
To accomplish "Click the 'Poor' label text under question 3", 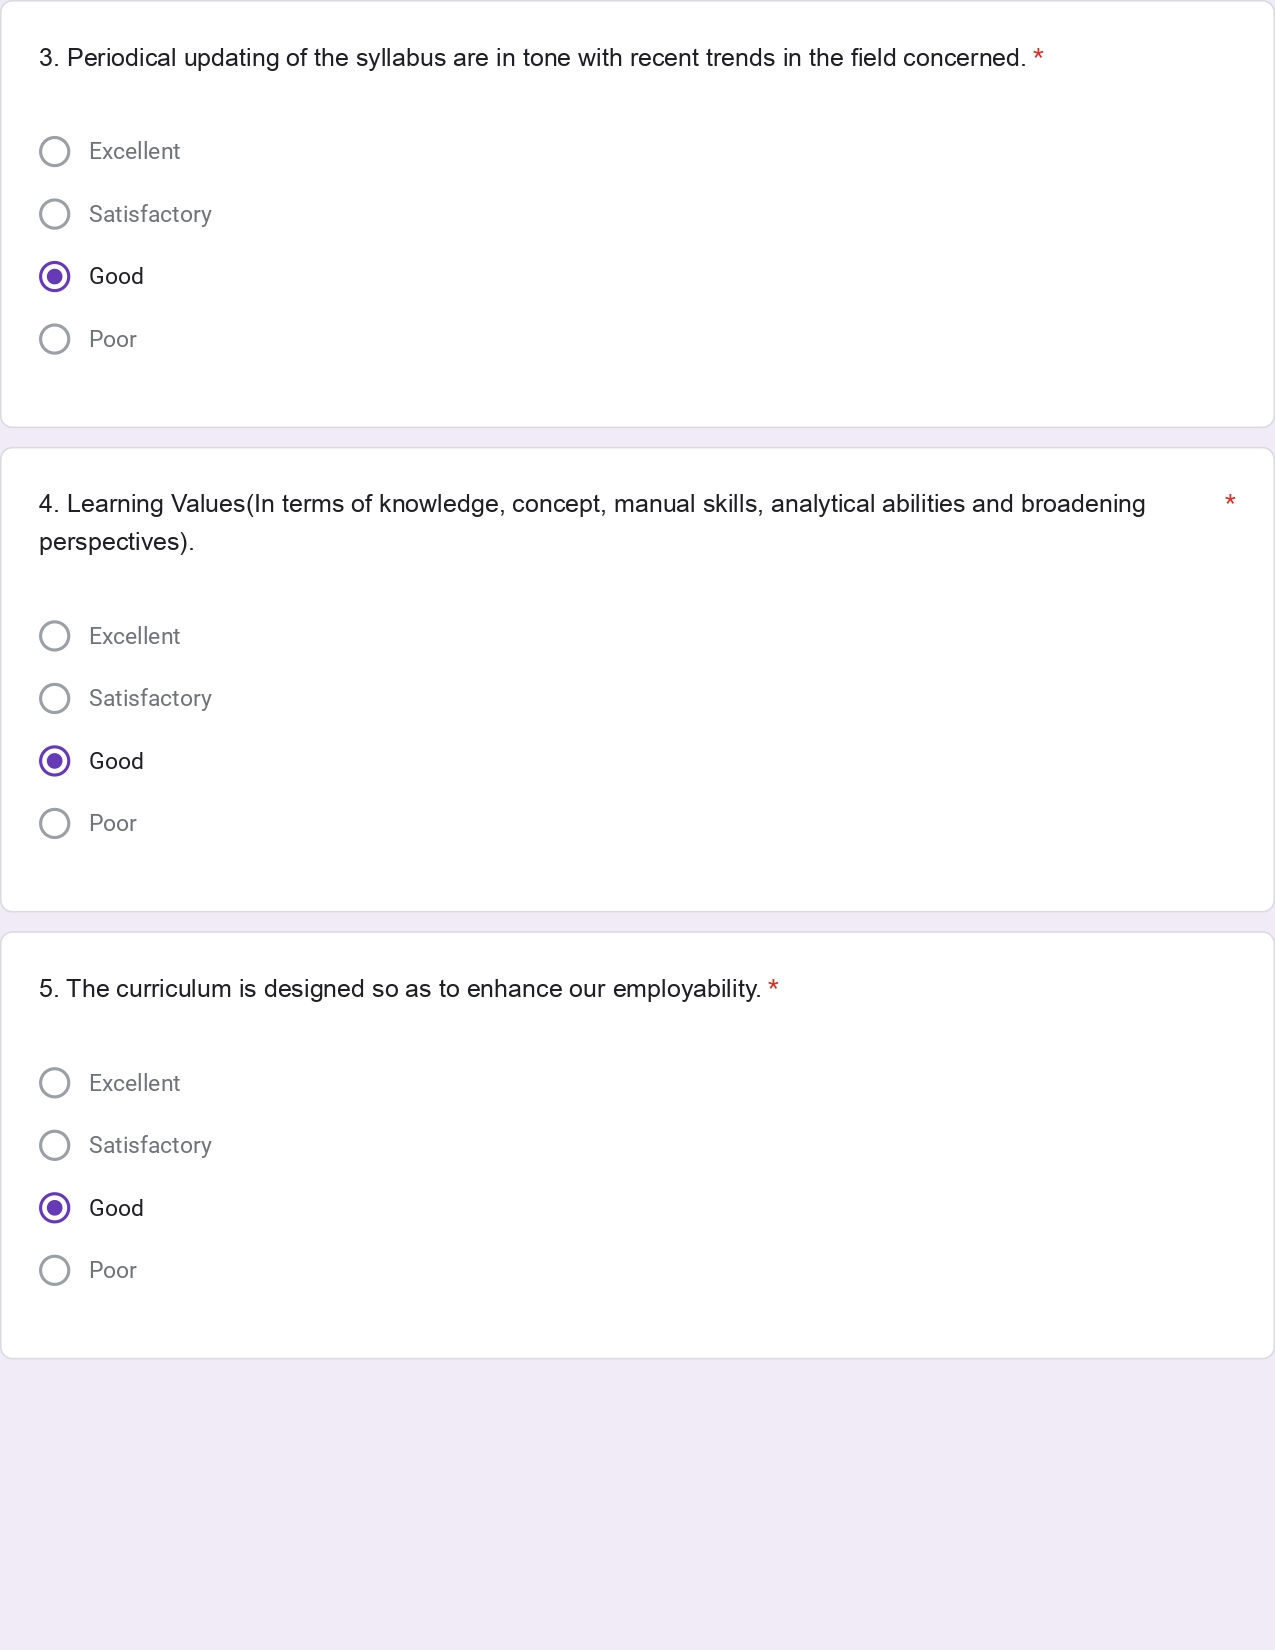I will (x=112, y=339).
